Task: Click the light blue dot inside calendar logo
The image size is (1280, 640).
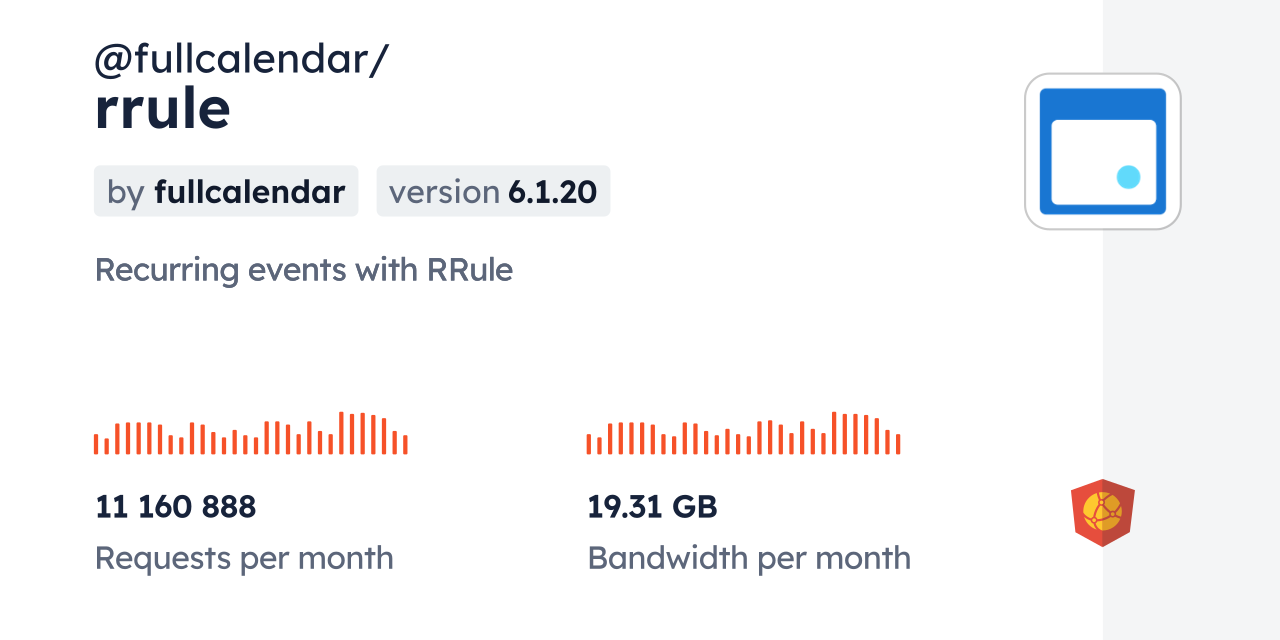Action: point(1128,177)
